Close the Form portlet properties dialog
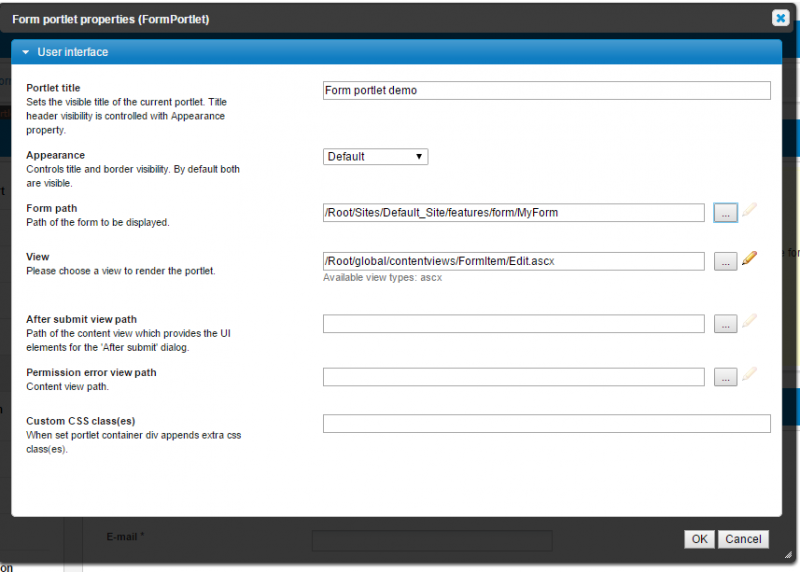Viewport: 800px width, 572px height. click(x=780, y=18)
